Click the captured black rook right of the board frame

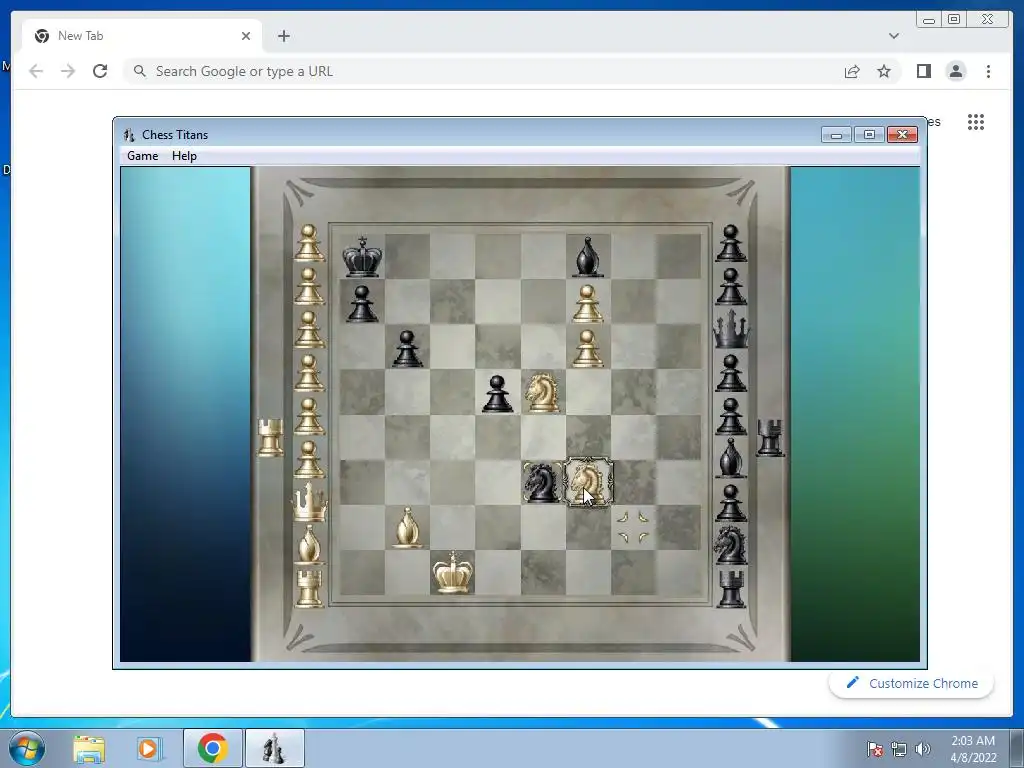tap(771, 437)
